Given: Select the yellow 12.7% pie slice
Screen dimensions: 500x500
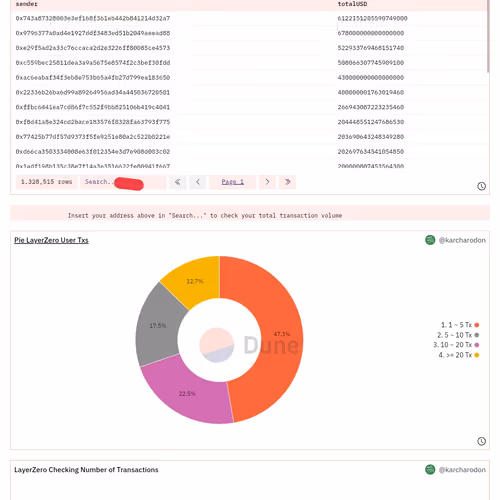Looking at the screenshot, I should [195, 281].
